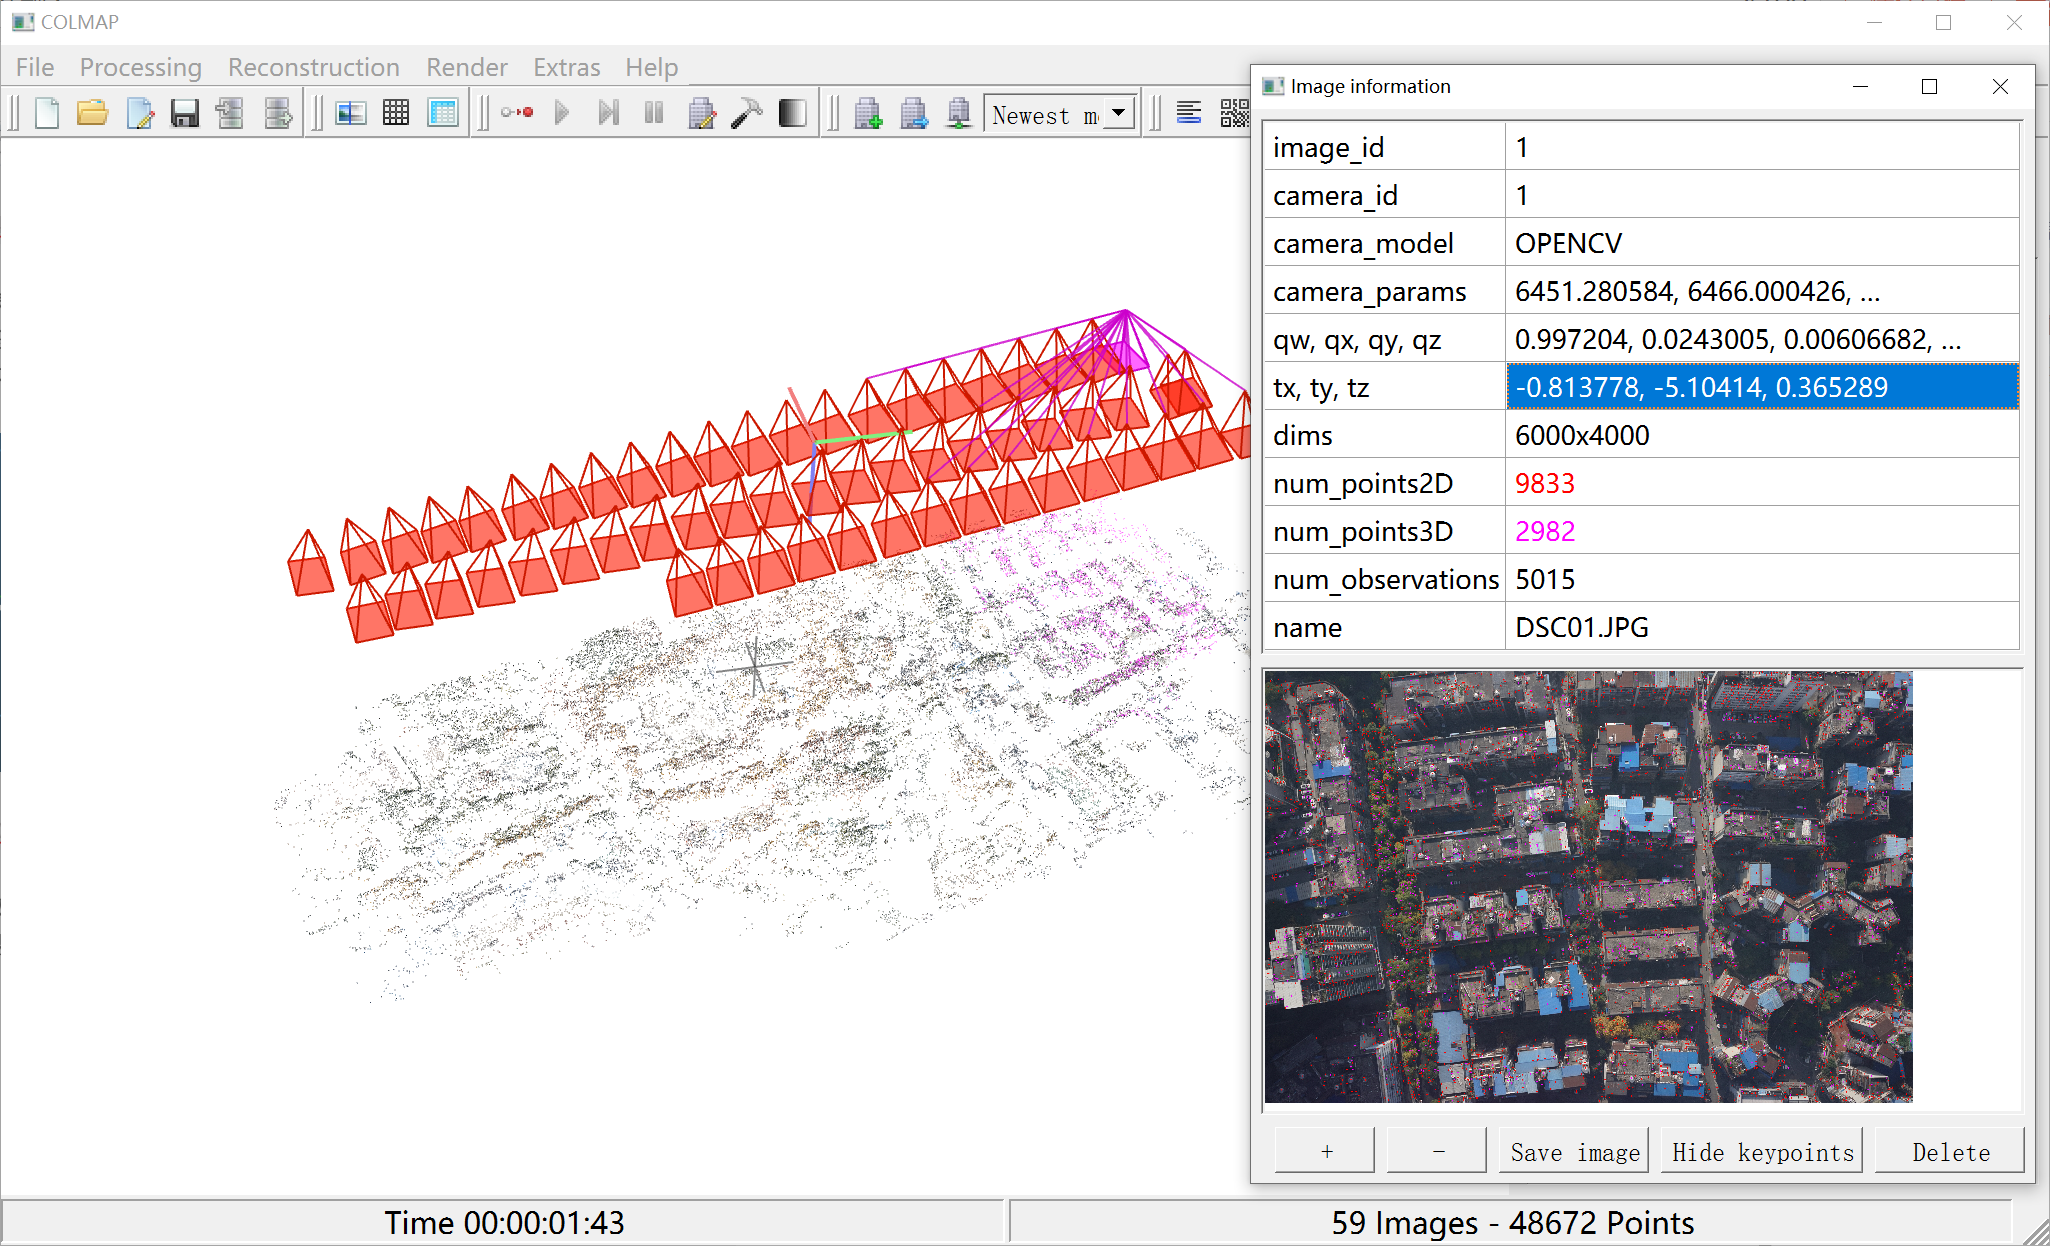The height and width of the screenshot is (1246, 2050).
Task: Click the bundle adjustment hammer icon
Action: 746,113
